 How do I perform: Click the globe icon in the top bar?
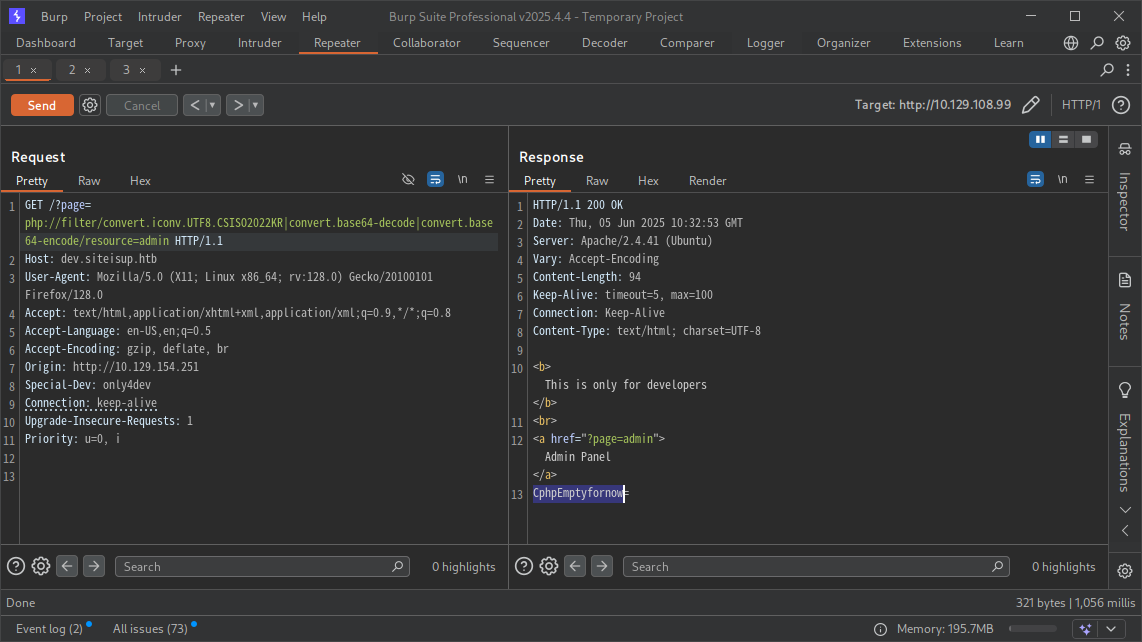tap(1071, 43)
